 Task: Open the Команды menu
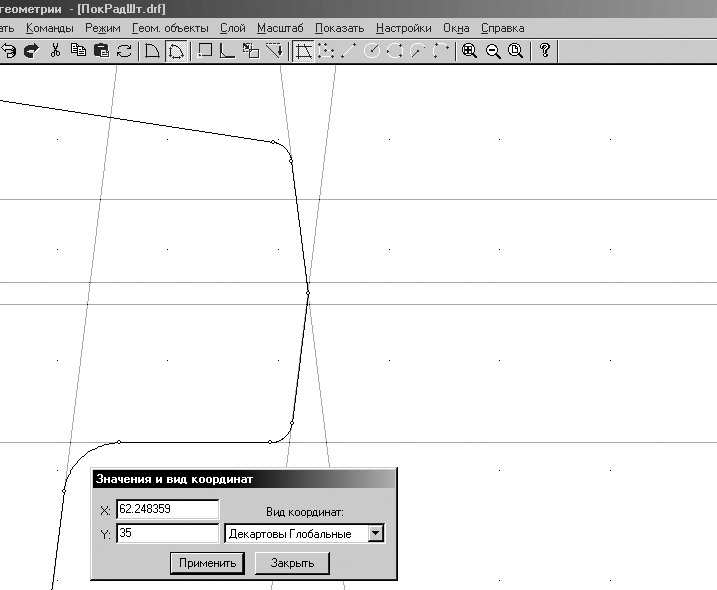pos(50,28)
